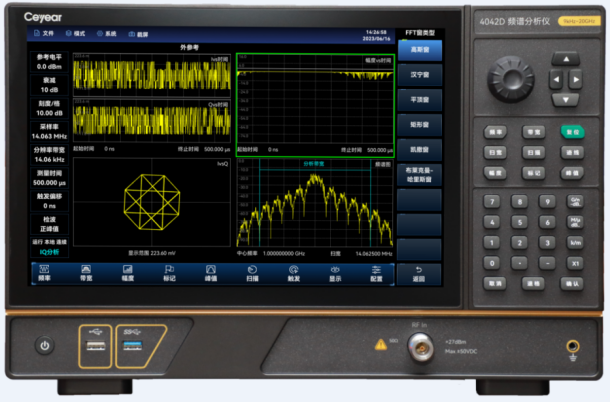This screenshot has height=402, width=610.
Task: Open the 模式 (Mode) menu
Action: click(x=77, y=34)
